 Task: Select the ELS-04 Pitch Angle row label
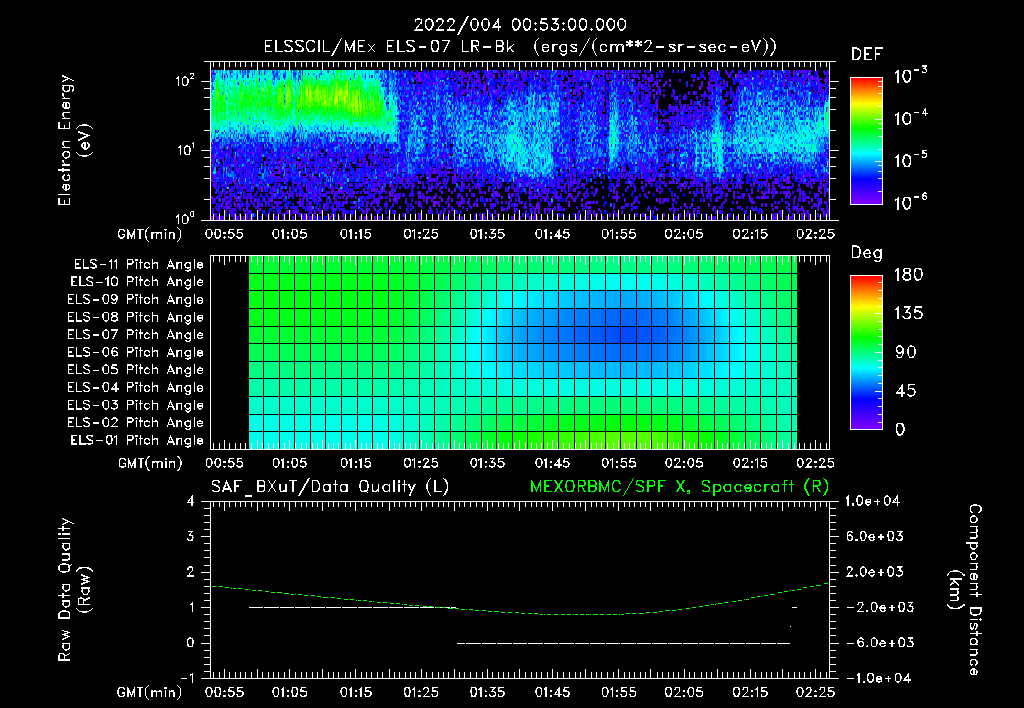136,387
